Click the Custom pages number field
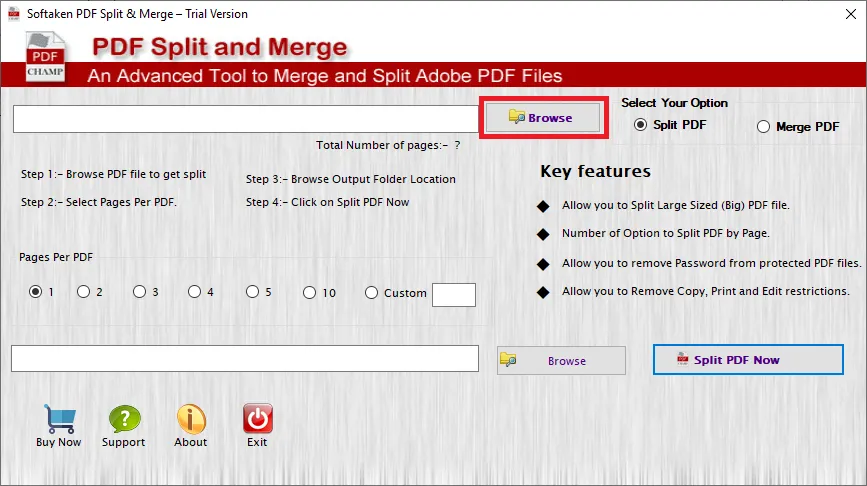This screenshot has width=867, height=486. coord(454,295)
